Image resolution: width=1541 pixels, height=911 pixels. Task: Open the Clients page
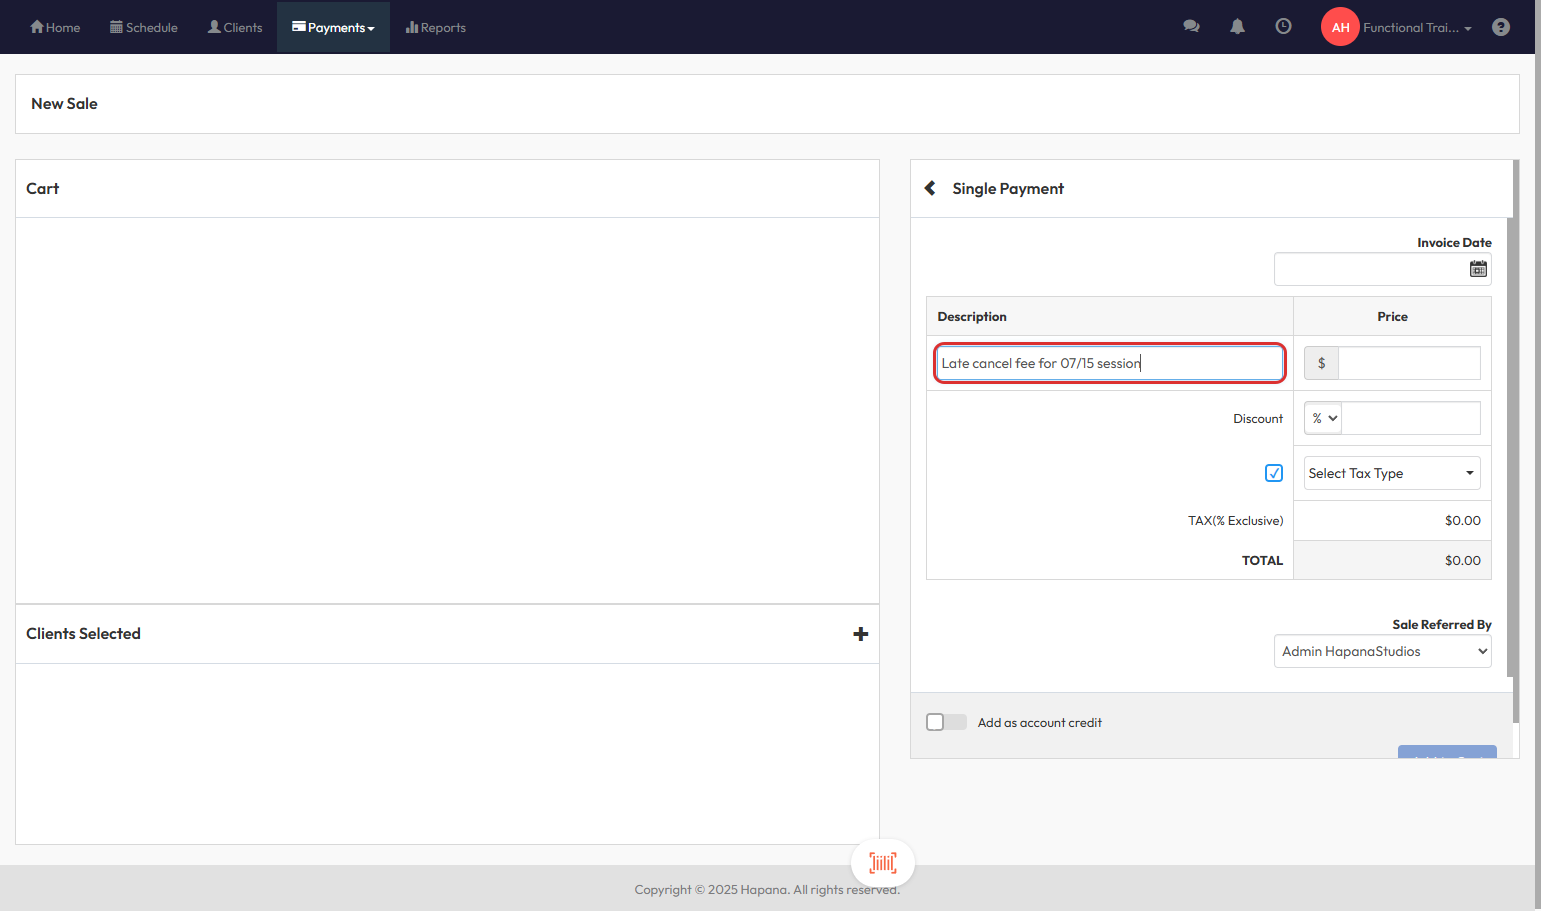click(x=235, y=27)
